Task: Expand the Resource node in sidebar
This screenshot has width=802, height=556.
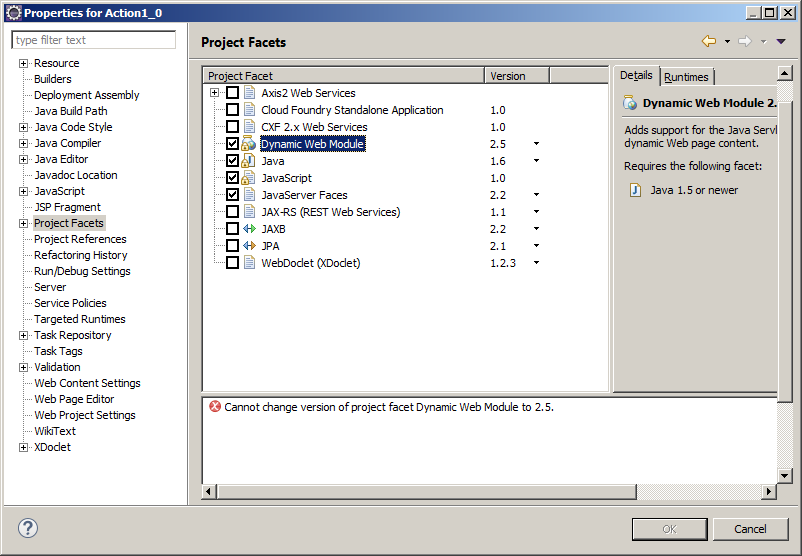Action: pos(23,63)
